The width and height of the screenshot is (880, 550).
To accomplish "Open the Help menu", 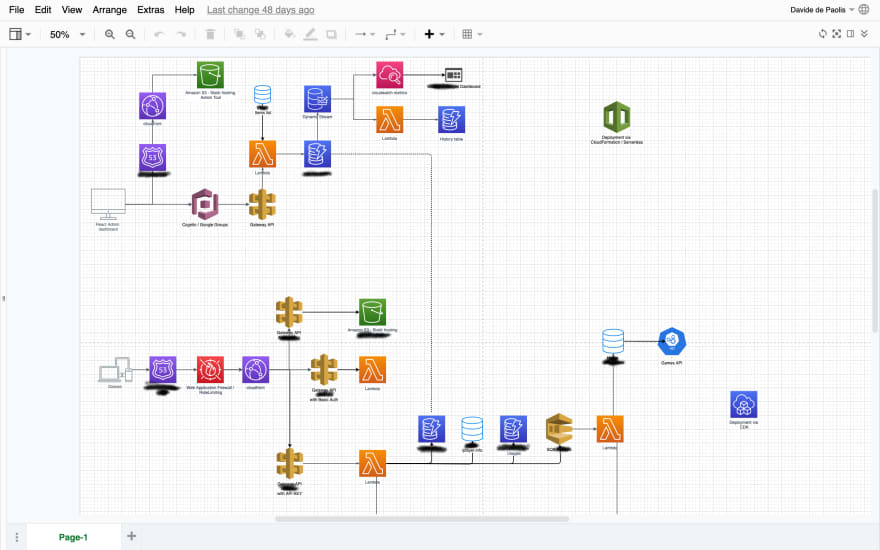I will coord(184,10).
